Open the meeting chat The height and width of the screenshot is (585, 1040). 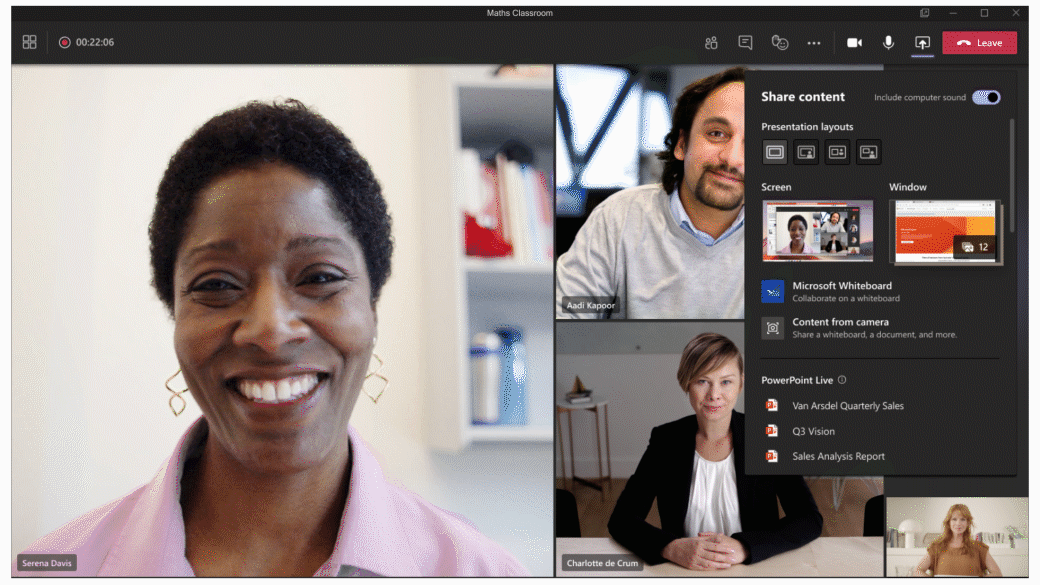746,42
